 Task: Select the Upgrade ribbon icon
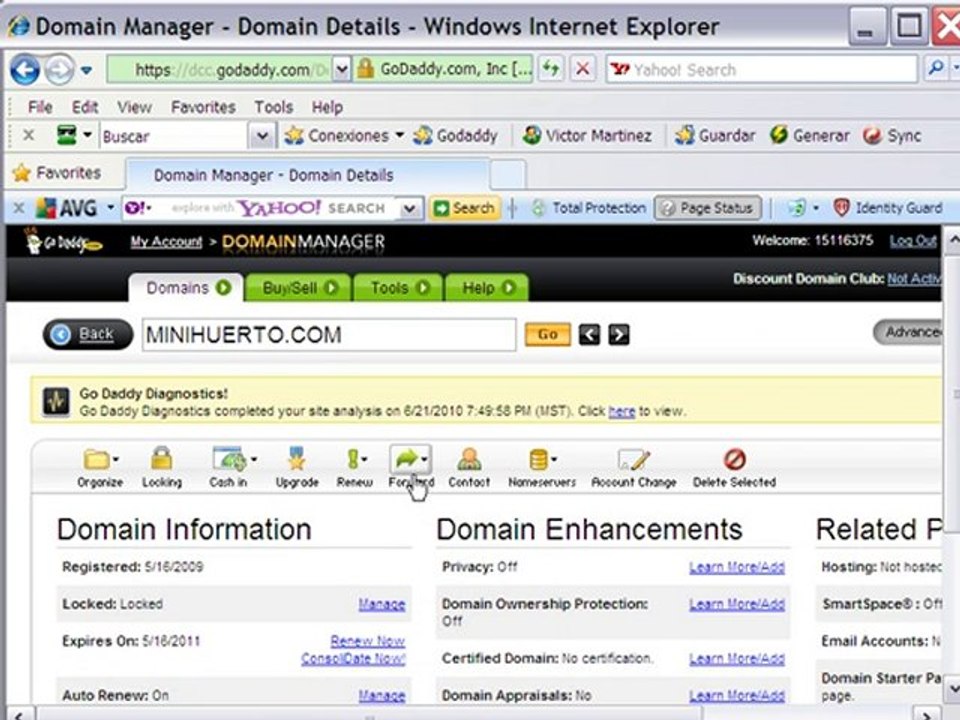(x=297, y=459)
